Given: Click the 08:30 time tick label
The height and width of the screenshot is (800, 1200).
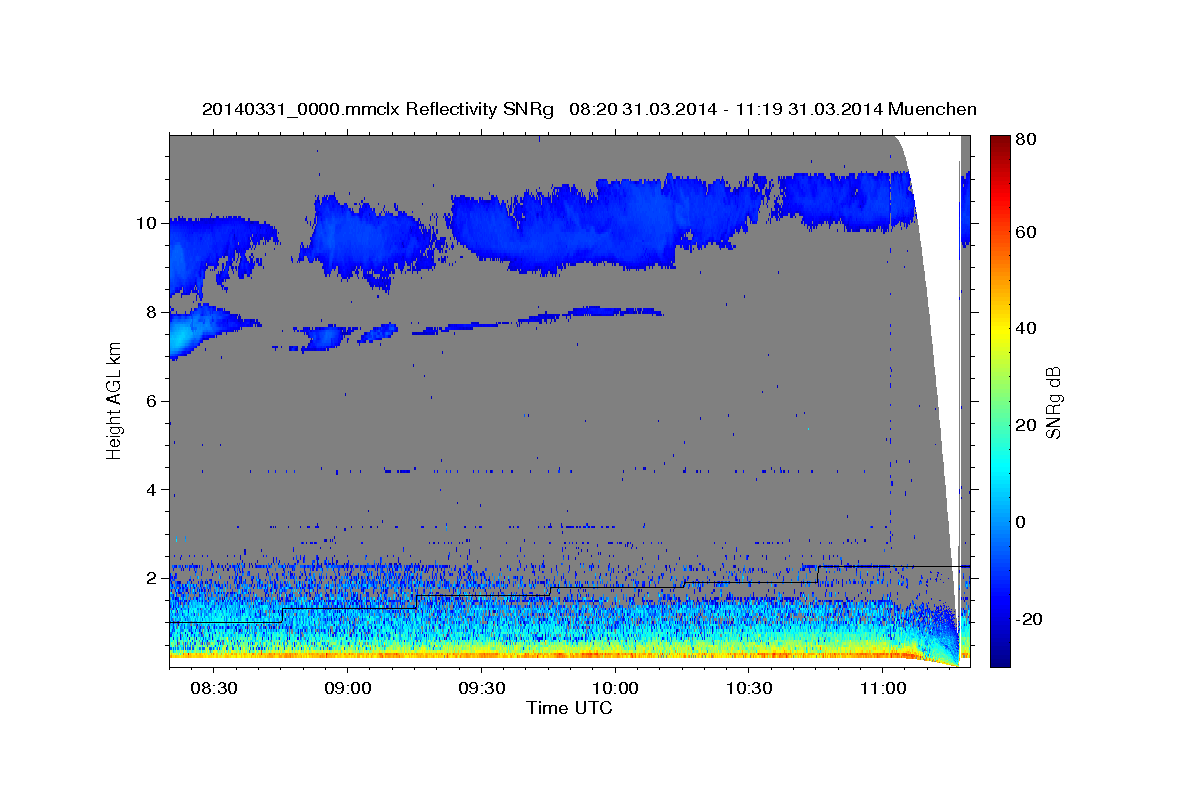Looking at the screenshot, I should pos(213,689).
